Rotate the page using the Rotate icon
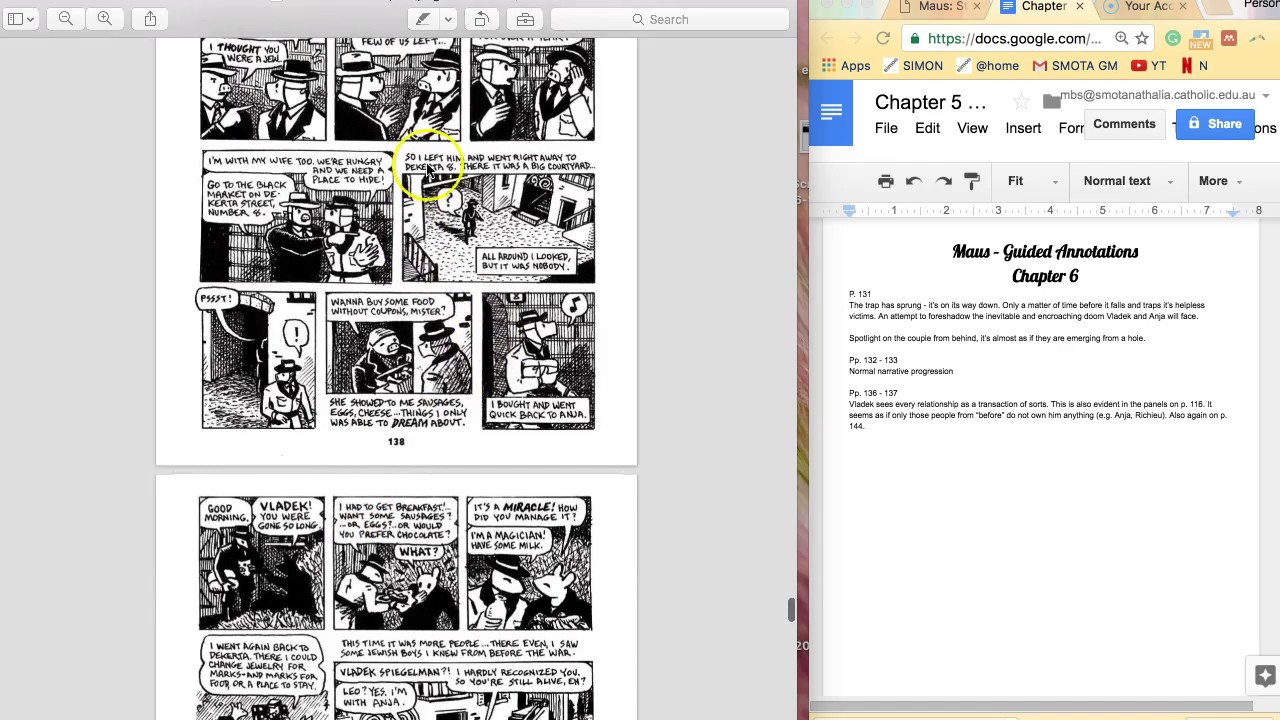The image size is (1280, 720). pyautogui.click(x=481, y=19)
